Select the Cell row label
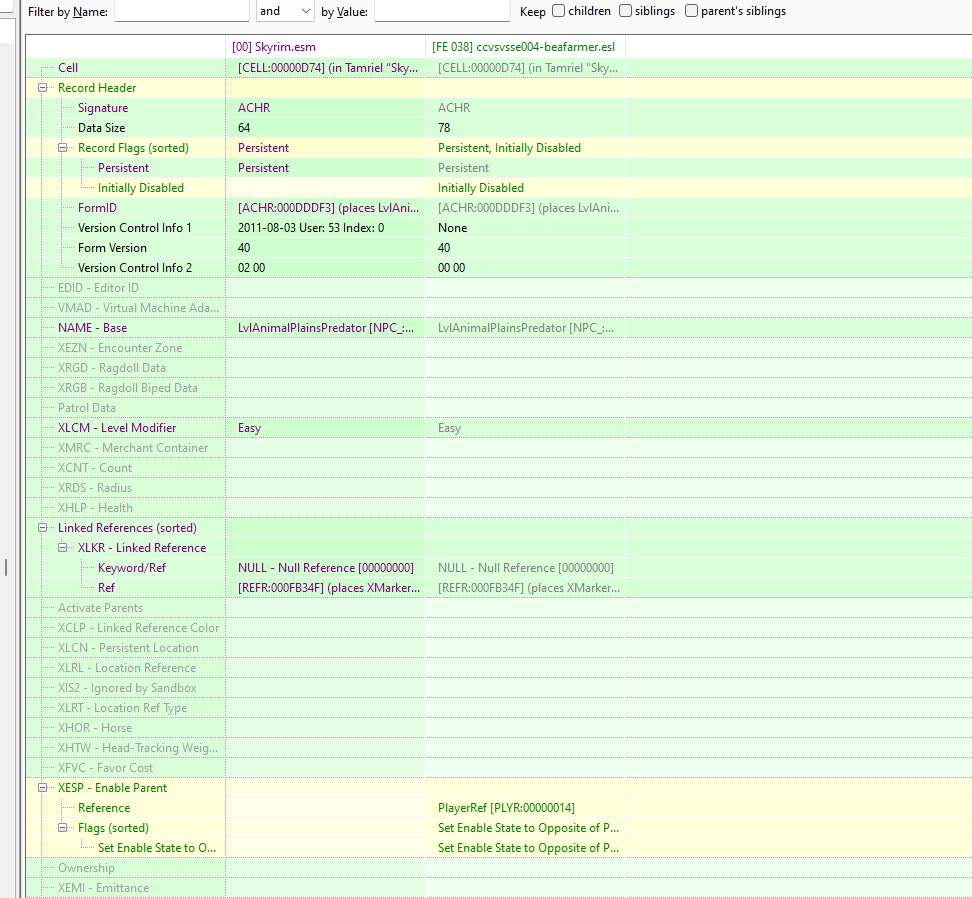The height and width of the screenshot is (898, 972). point(68,68)
